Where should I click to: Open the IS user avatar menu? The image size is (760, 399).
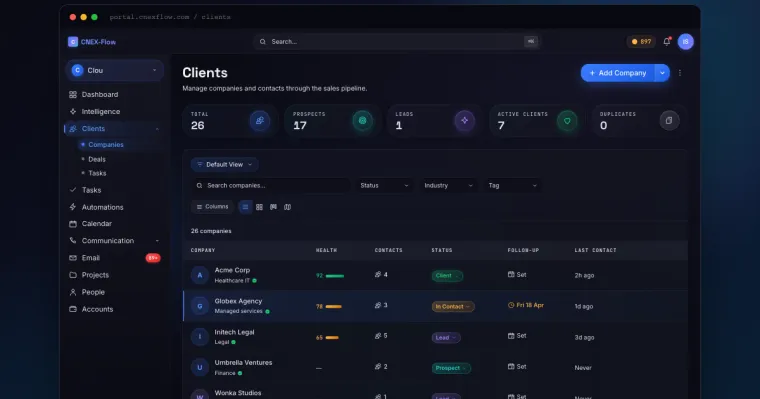click(685, 42)
